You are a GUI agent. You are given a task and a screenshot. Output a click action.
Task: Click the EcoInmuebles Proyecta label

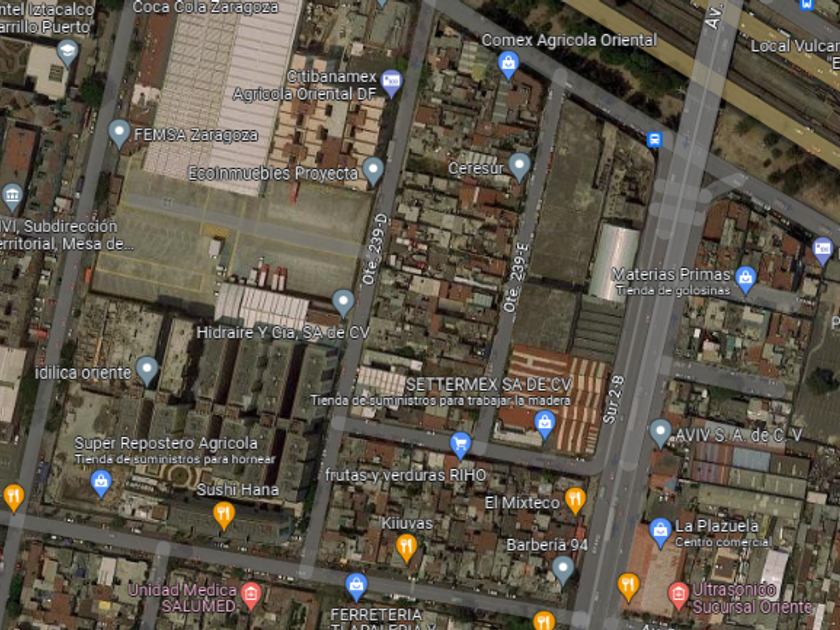[x=273, y=174]
